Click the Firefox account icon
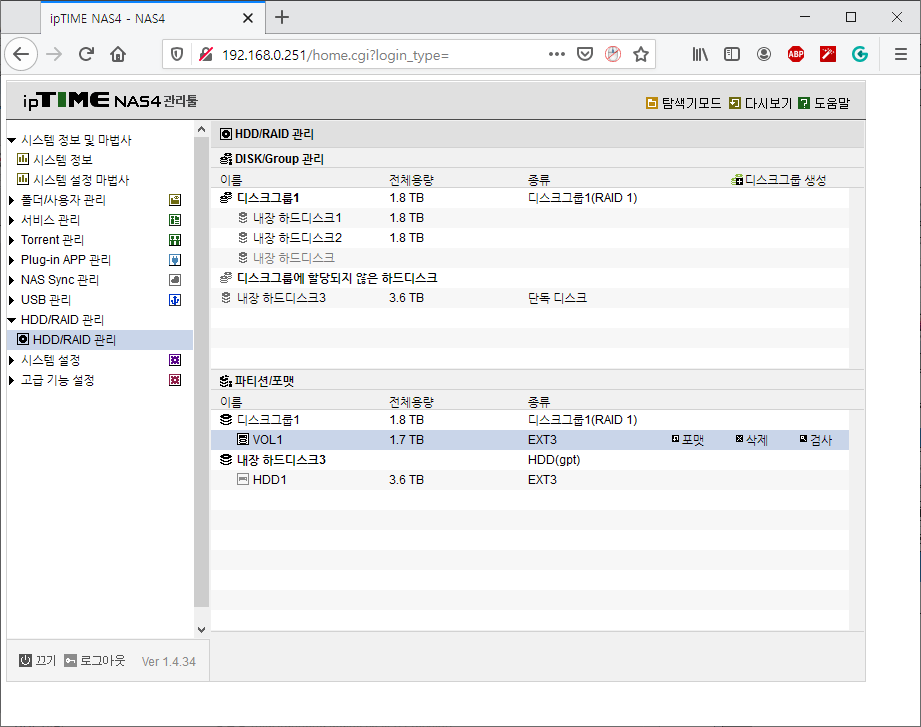This screenshot has height=727, width=921. coord(764,55)
